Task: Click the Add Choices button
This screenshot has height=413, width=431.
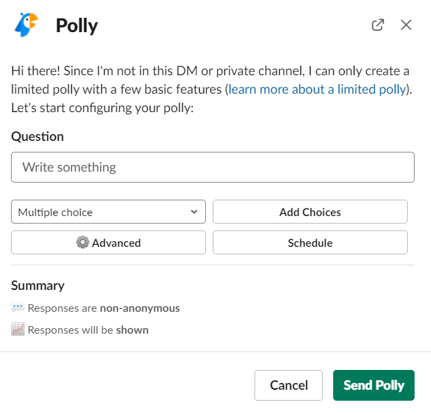Action: click(x=310, y=212)
